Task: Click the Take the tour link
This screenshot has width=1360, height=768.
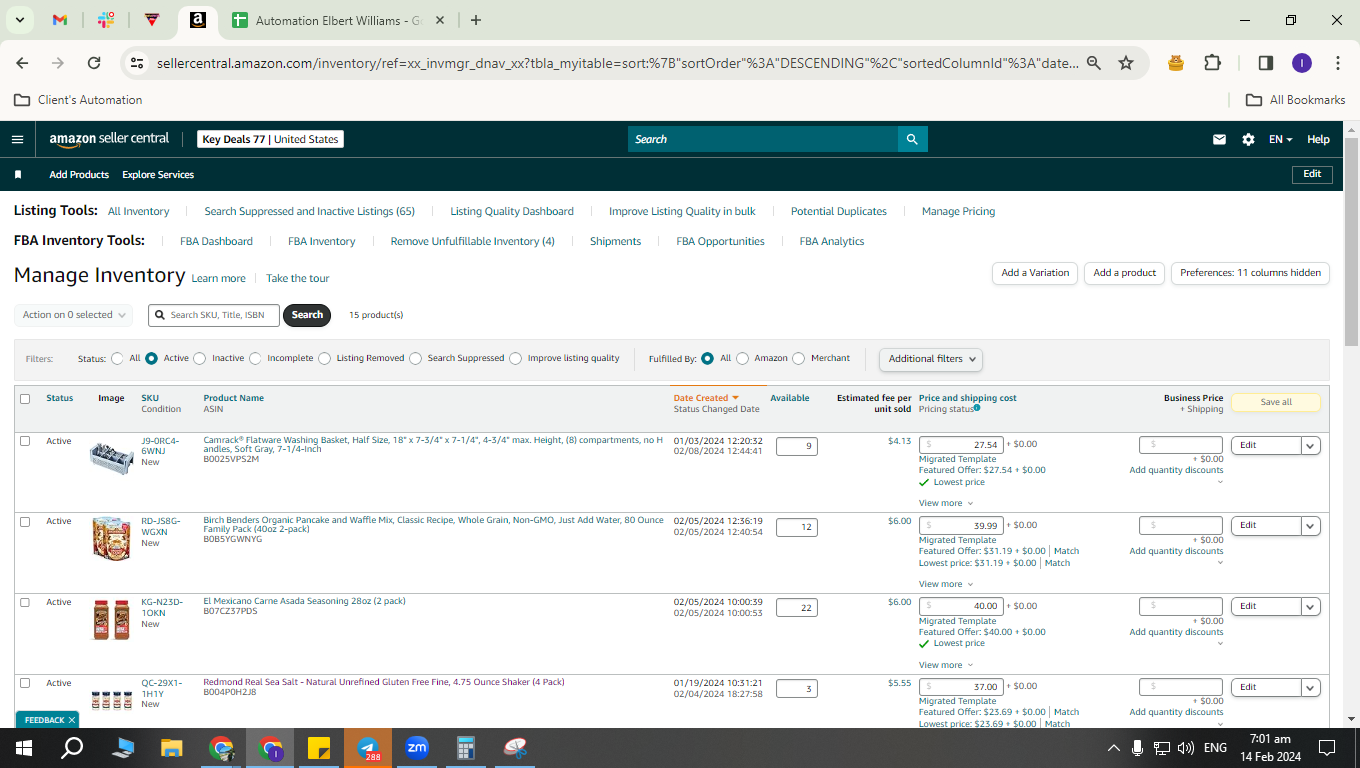Action: [297, 278]
